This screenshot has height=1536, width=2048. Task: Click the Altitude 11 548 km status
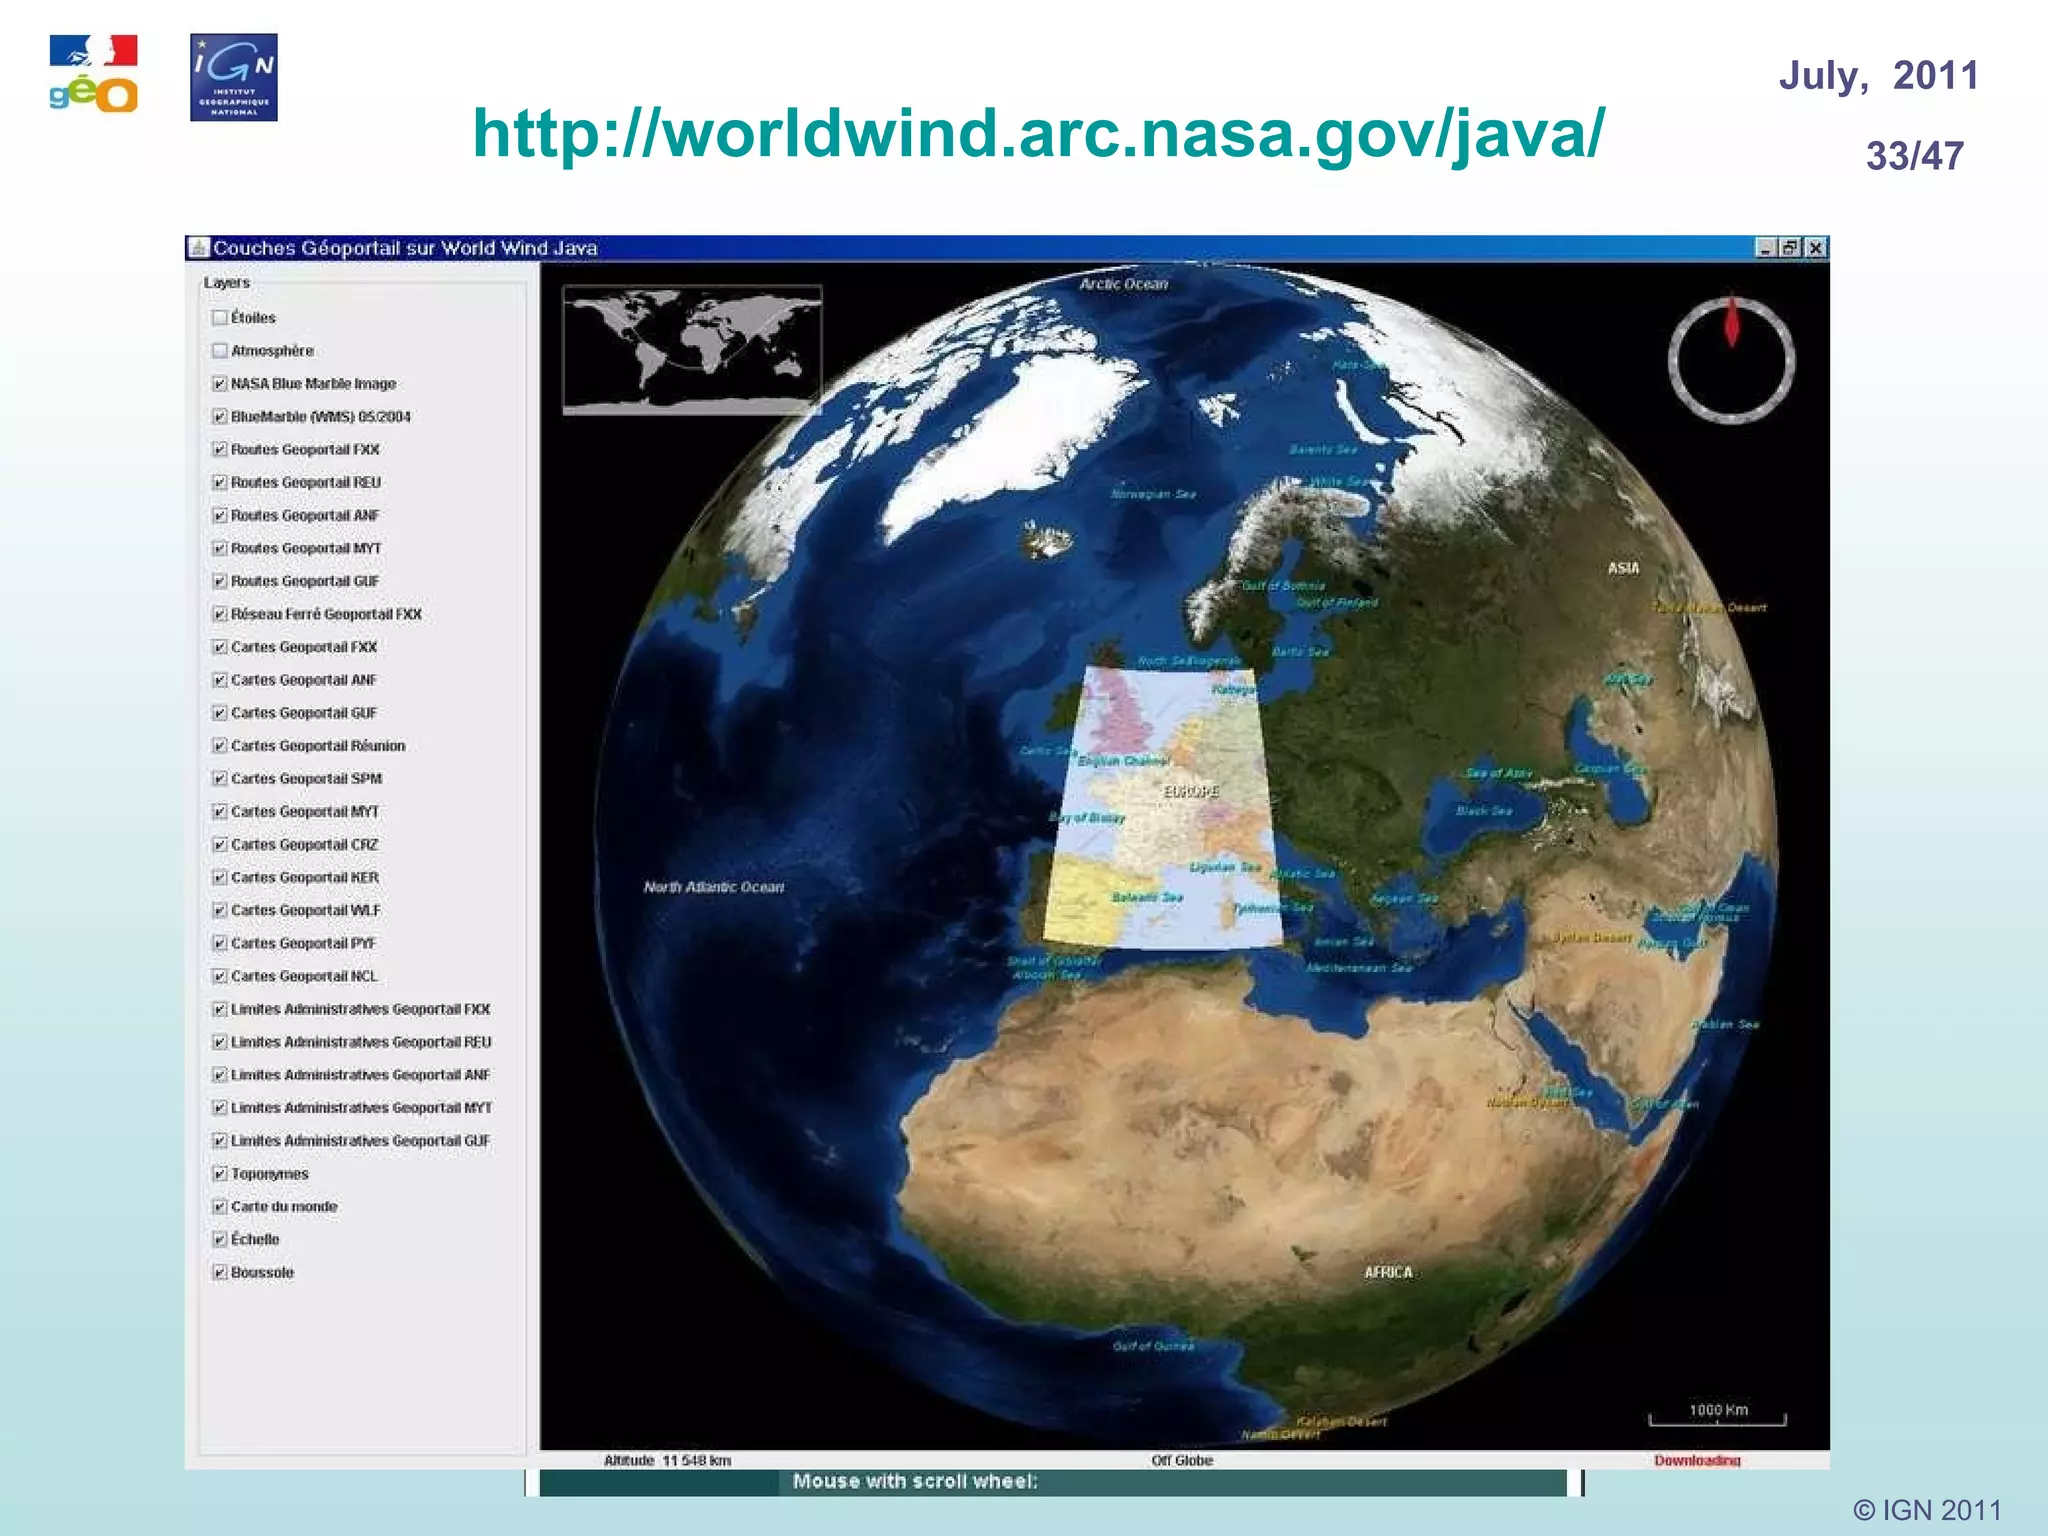coord(667,1460)
